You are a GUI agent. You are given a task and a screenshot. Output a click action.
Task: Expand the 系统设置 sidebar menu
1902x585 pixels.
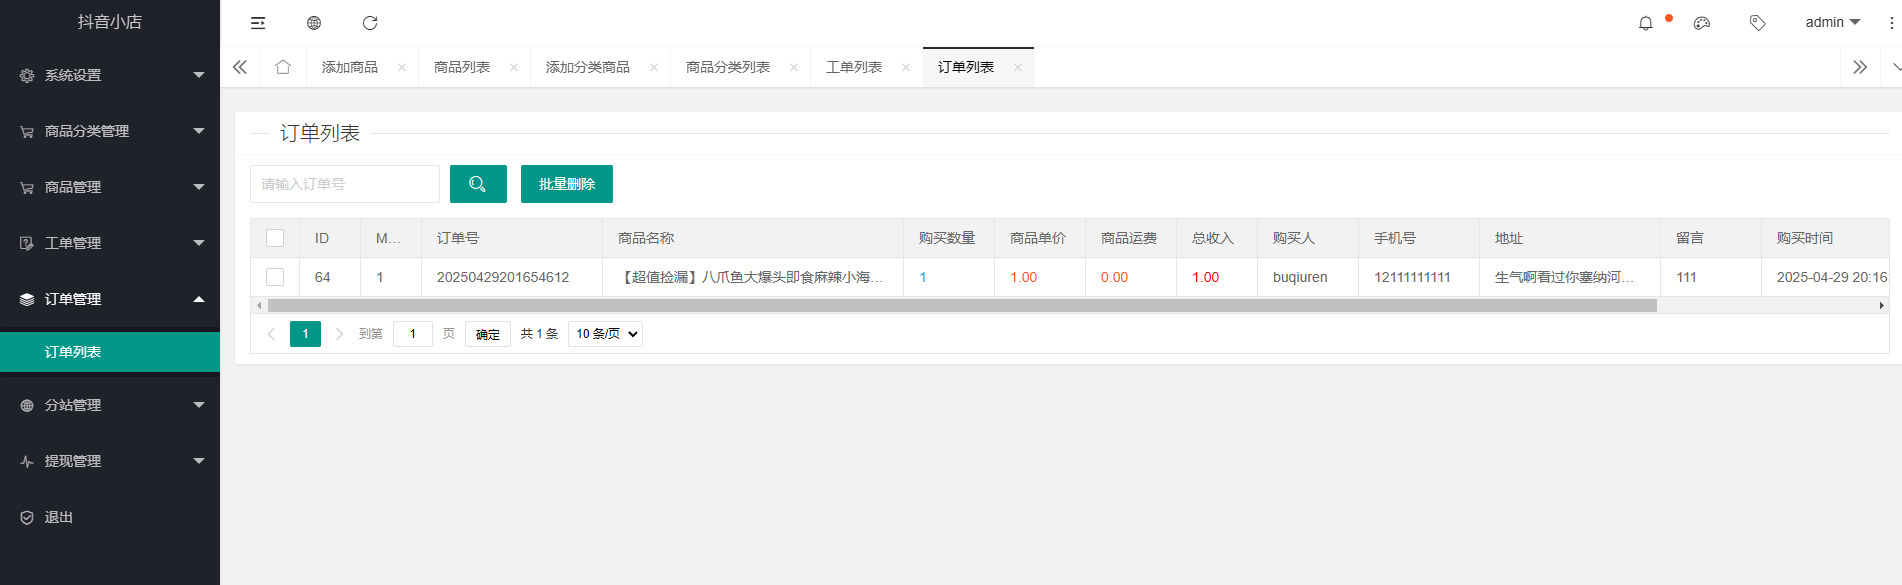(x=110, y=75)
